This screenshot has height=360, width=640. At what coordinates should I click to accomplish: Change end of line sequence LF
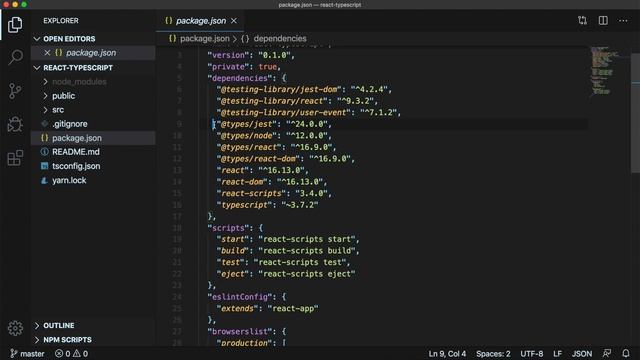[558, 353]
